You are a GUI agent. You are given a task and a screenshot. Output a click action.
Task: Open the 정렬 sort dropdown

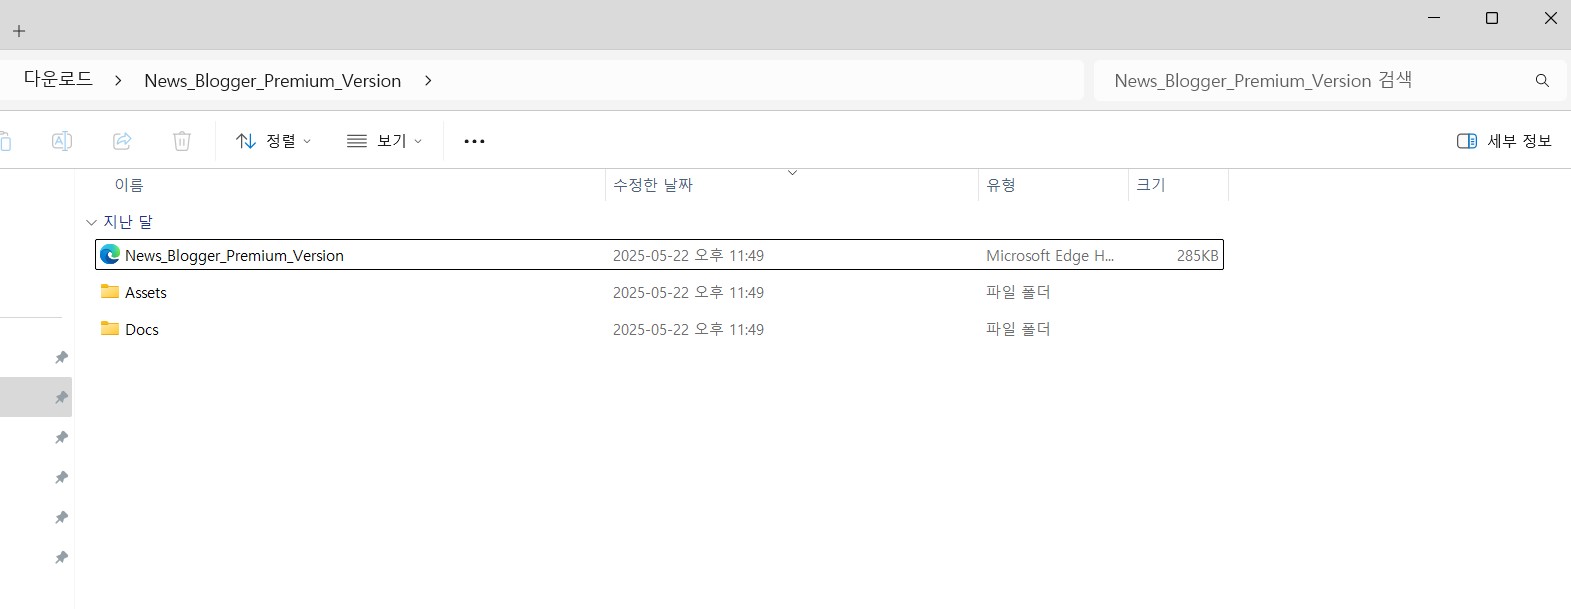[x=273, y=141]
